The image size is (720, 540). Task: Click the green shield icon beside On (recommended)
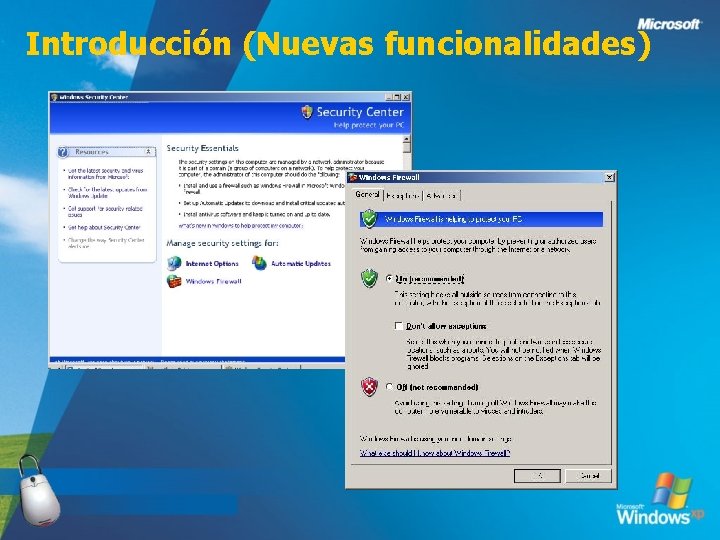[x=369, y=278]
